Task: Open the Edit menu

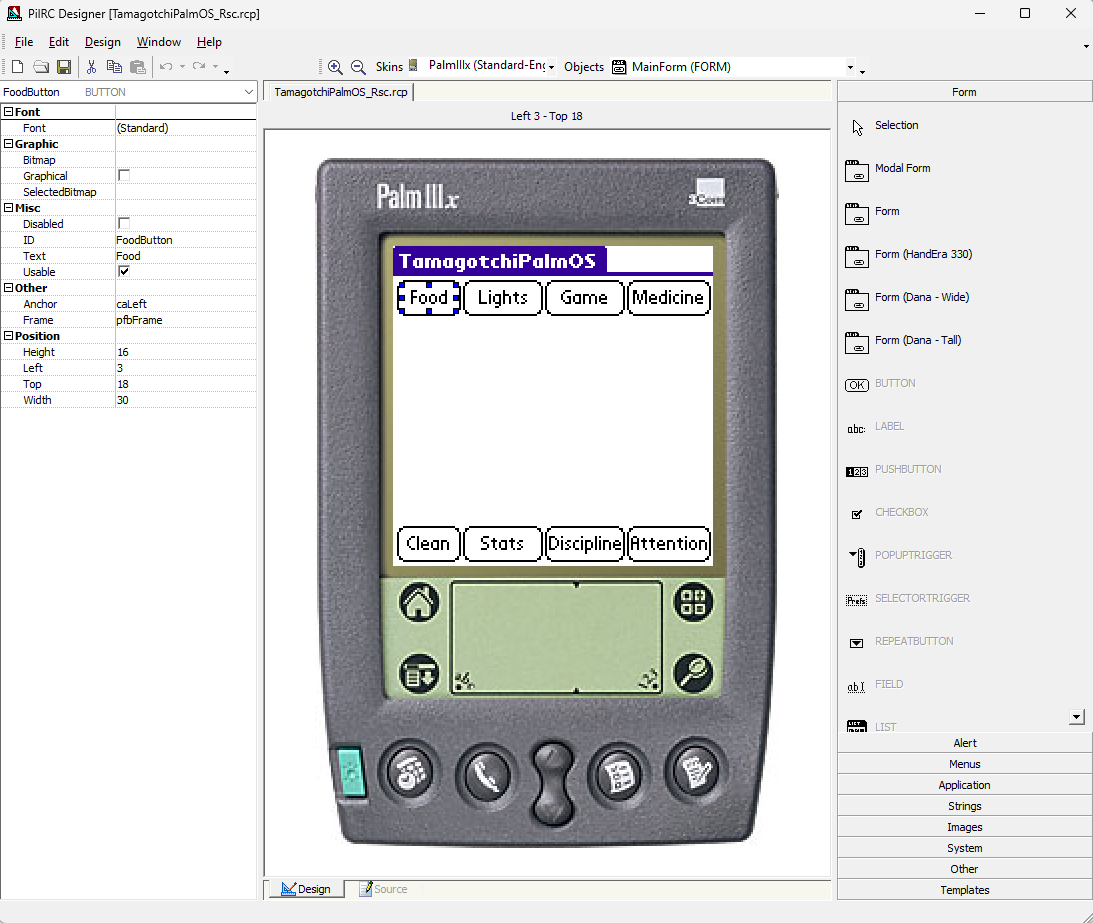Action: (x=59, y=42)
